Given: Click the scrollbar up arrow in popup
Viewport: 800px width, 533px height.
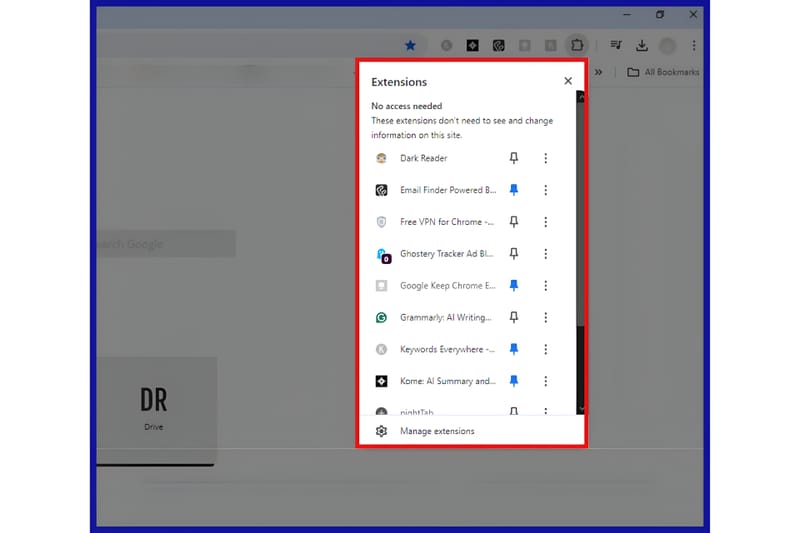Looking at the screenshot, I should (x=580, y=97).
